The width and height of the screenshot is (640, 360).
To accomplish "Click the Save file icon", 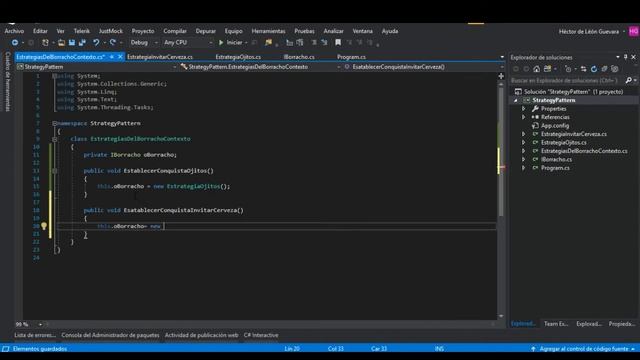I will pyautogui.click(x=72, y=42).
